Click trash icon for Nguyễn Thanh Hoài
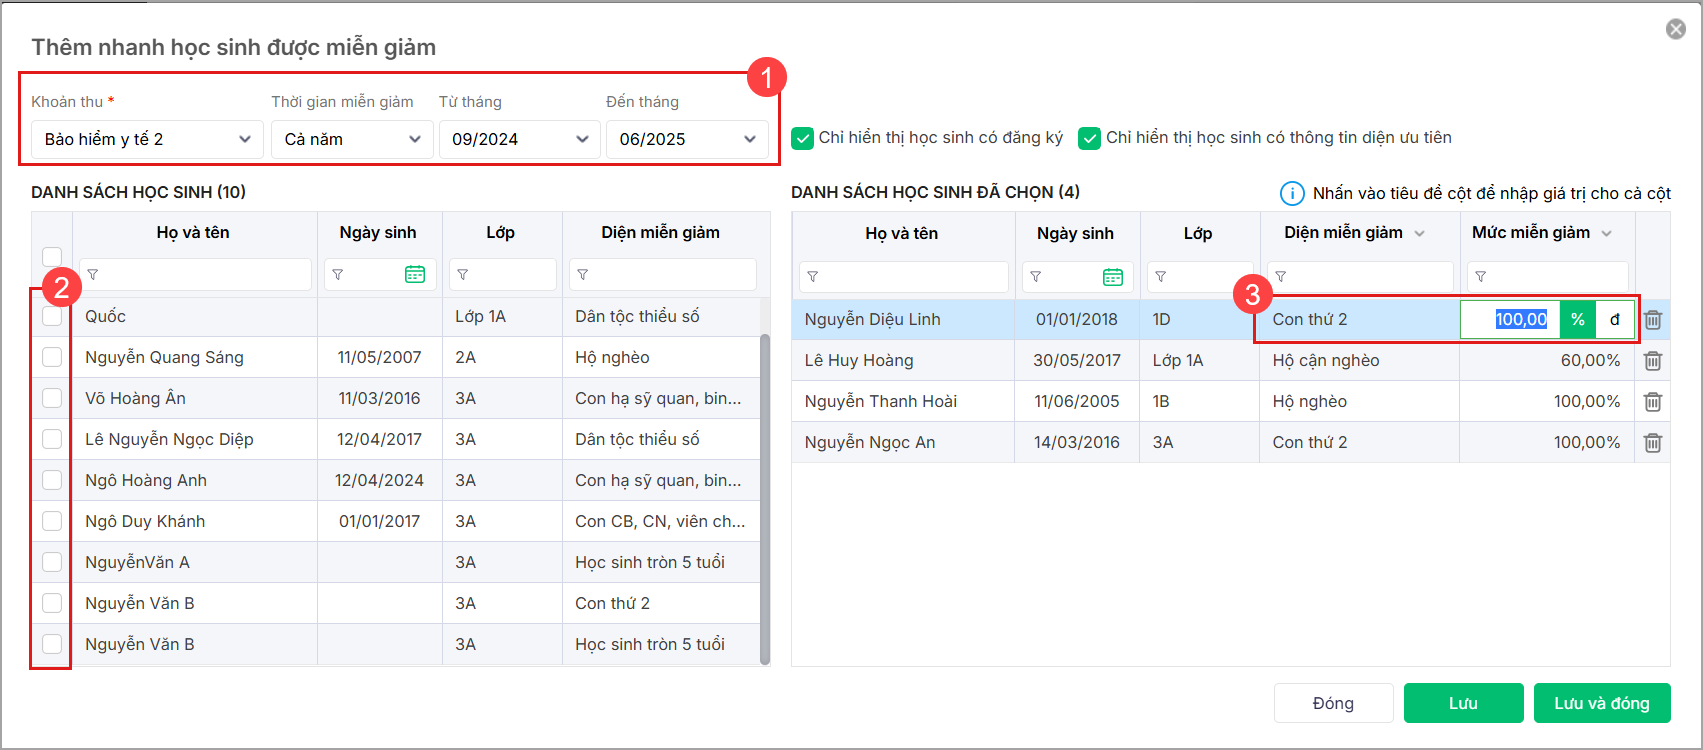1703x750 pixels. [x=1653, y=402]
